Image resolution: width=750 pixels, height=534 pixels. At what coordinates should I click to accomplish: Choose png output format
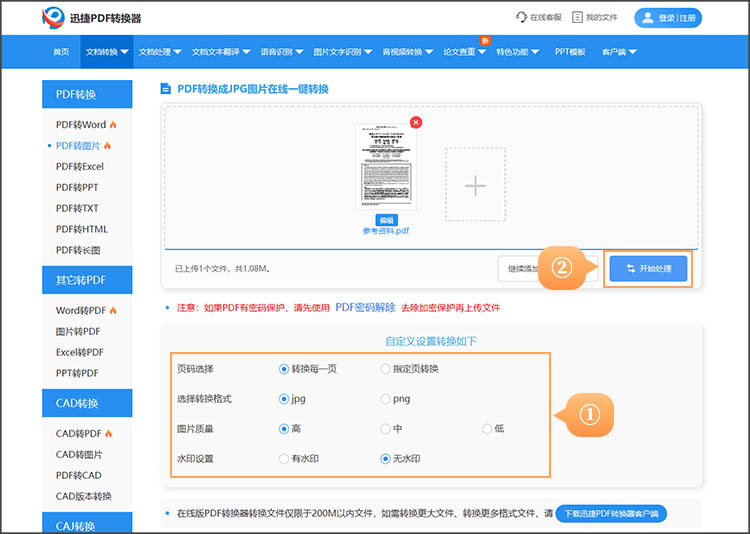[x=385, y=399]
